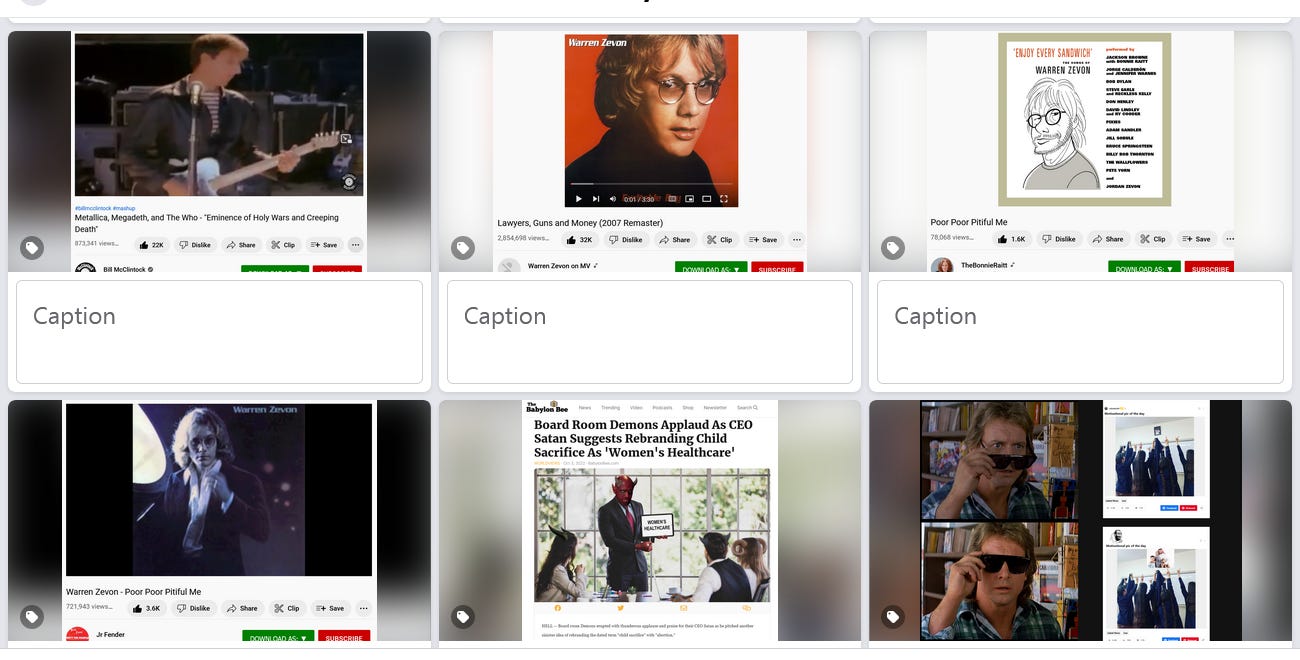Select Newsletter in the Babylon Bee menu
The image size is (1300, 660).
[715, 408]
